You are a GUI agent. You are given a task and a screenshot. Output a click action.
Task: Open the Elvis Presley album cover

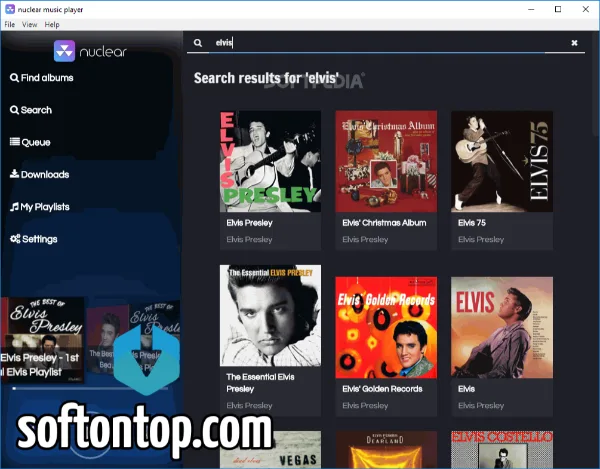click(271, 161)
